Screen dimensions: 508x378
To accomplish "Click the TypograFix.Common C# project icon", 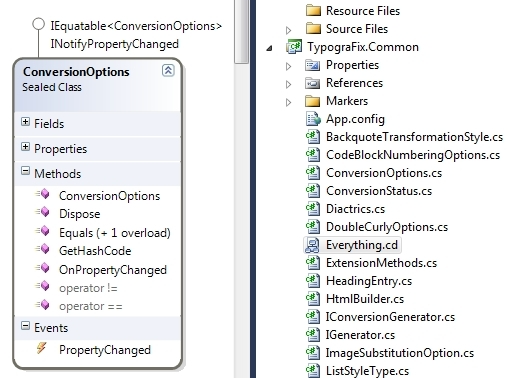I will (x=294, y=47).
